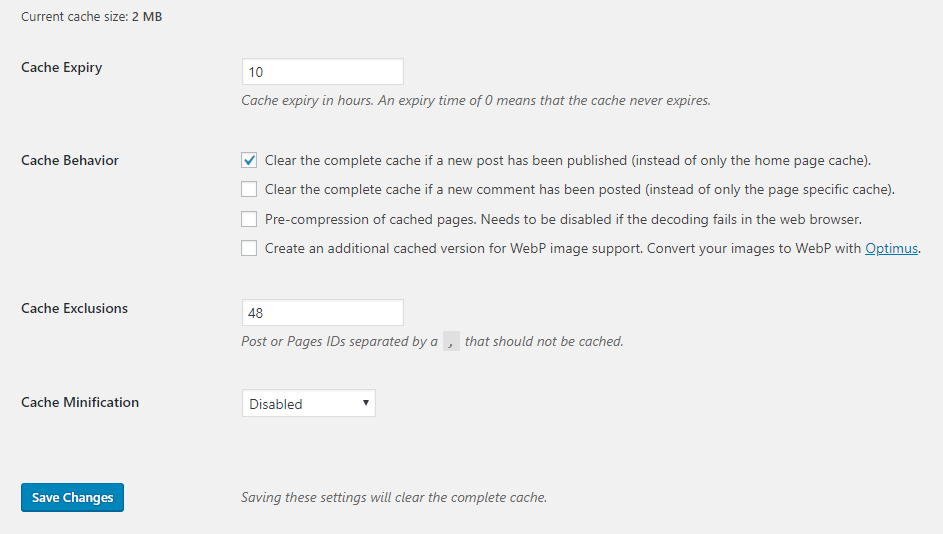This screenshot has height=534, width=943.
Task: Click the Cache Exclusions heading label
Action: coord(75,308)
